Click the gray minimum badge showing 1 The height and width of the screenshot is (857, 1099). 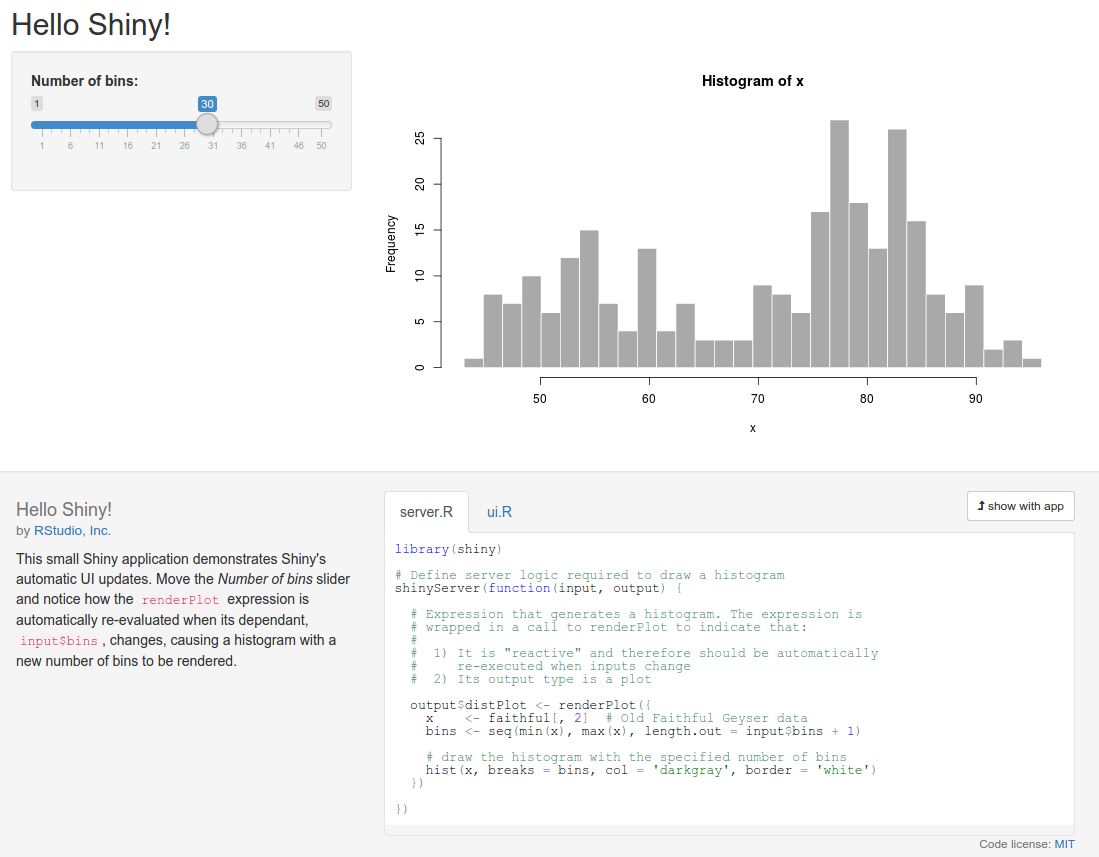(37, 104)
